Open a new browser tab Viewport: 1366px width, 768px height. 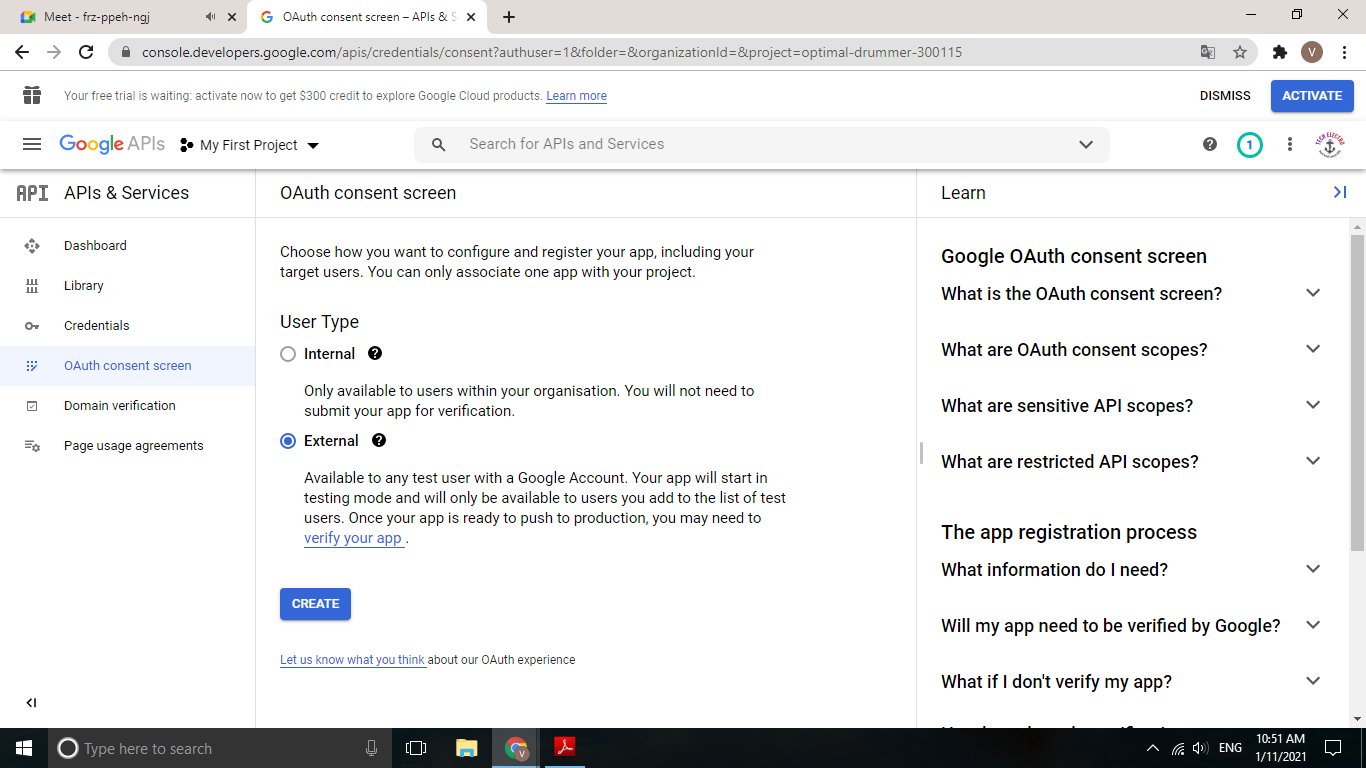[x=509, y=17]
